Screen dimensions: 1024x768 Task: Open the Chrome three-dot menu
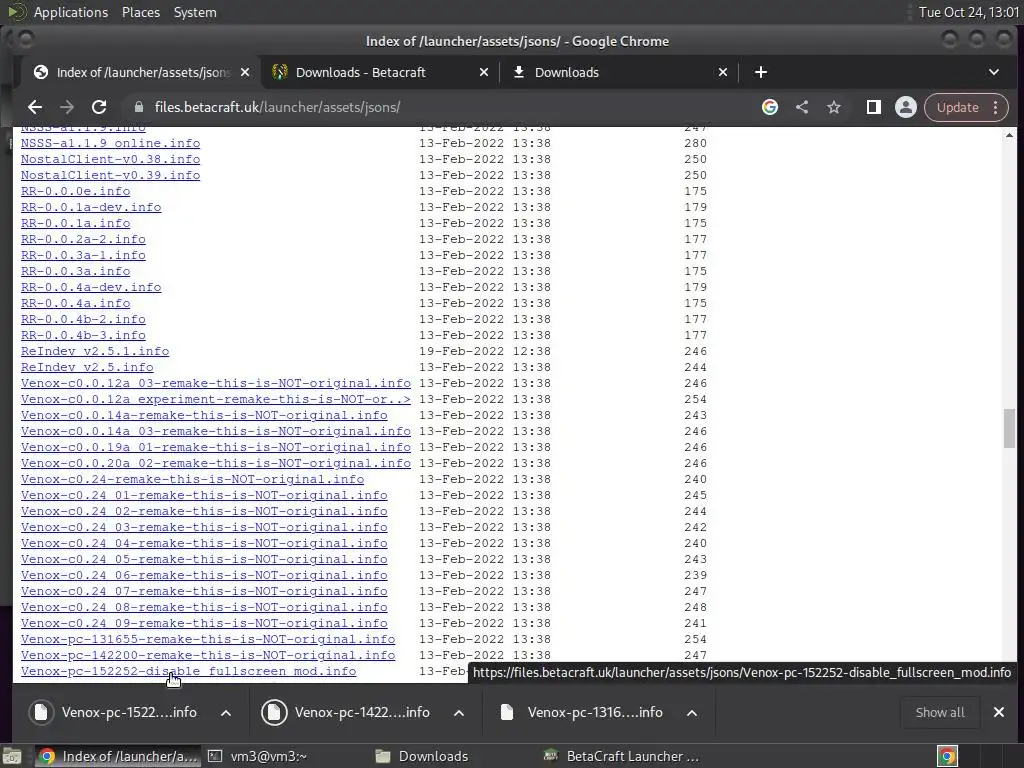(x=995, y=107)
